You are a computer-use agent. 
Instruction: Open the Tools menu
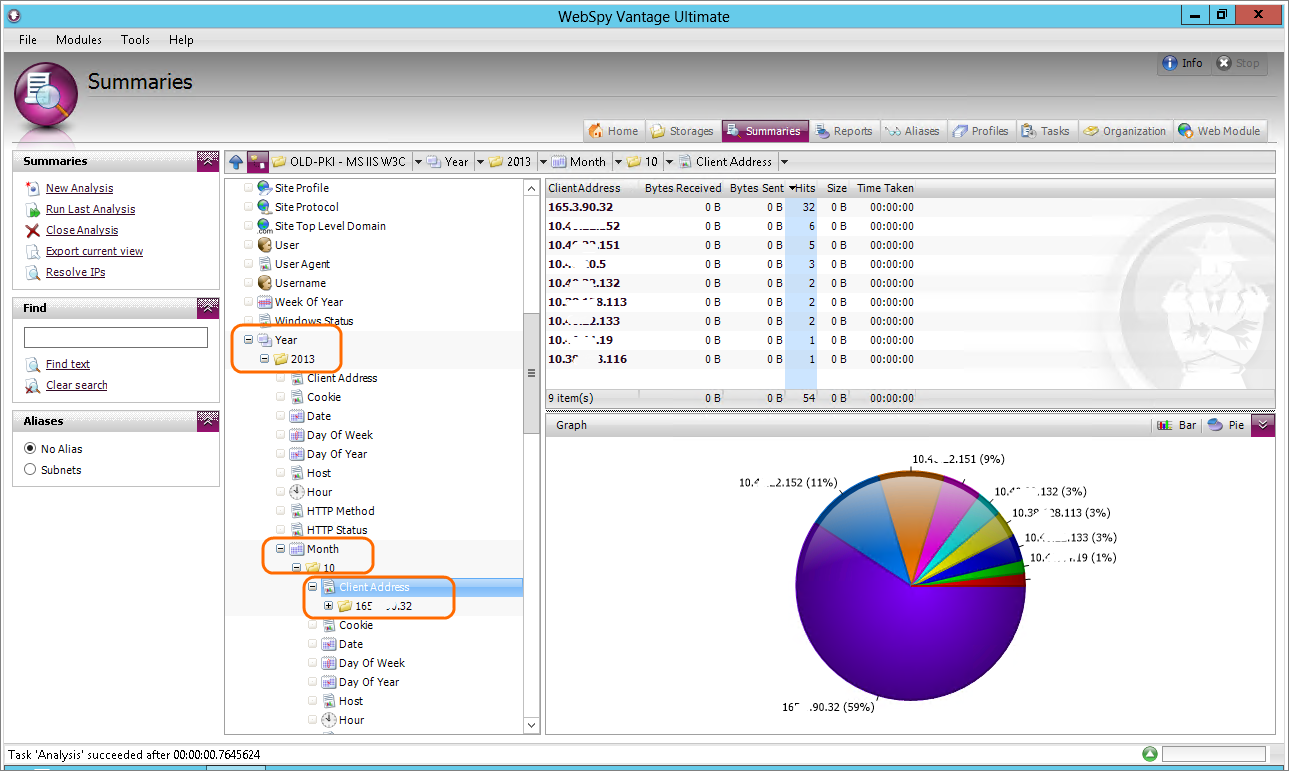point(135,40)
